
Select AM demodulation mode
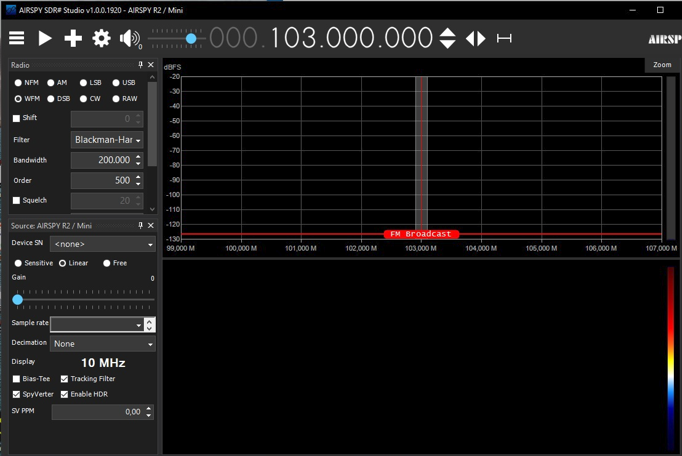pyautogui.click(x=57, y=83)
